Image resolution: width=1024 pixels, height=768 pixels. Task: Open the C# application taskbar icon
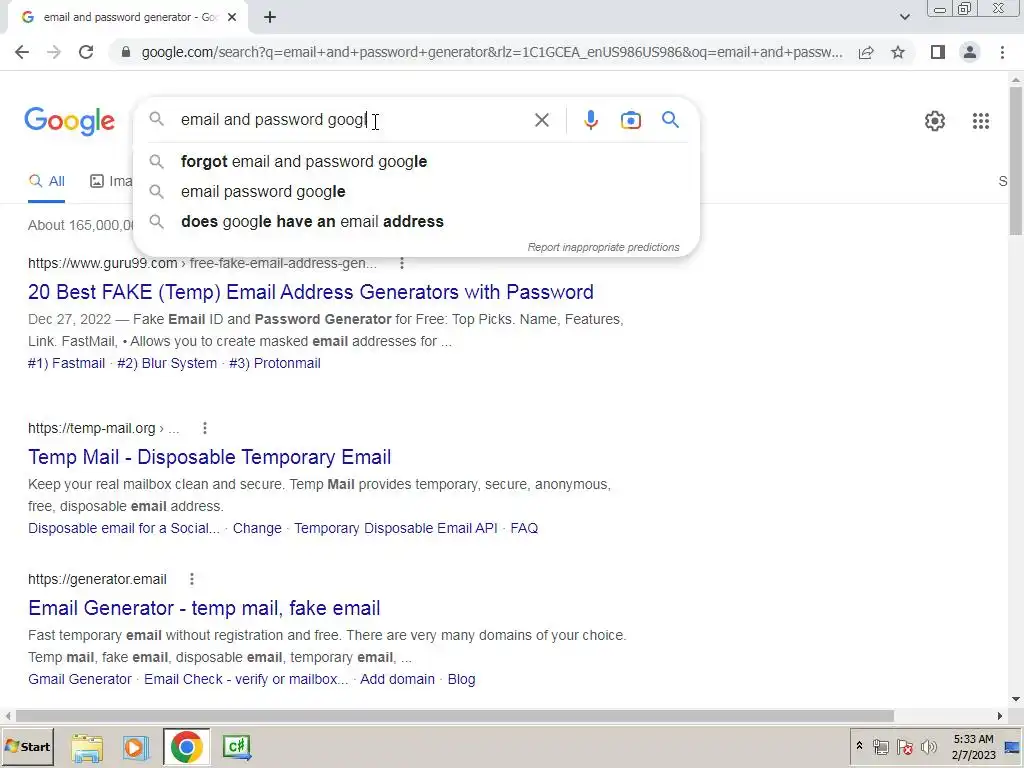(236, 747)
